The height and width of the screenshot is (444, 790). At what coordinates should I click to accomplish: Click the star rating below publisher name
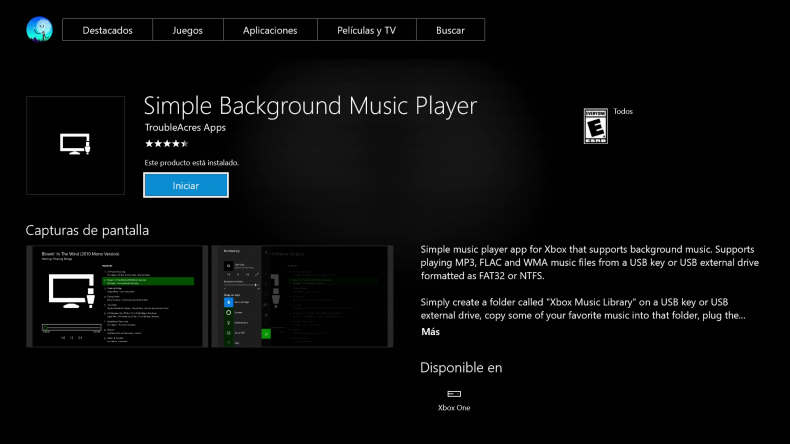click(x=167, y=144)
